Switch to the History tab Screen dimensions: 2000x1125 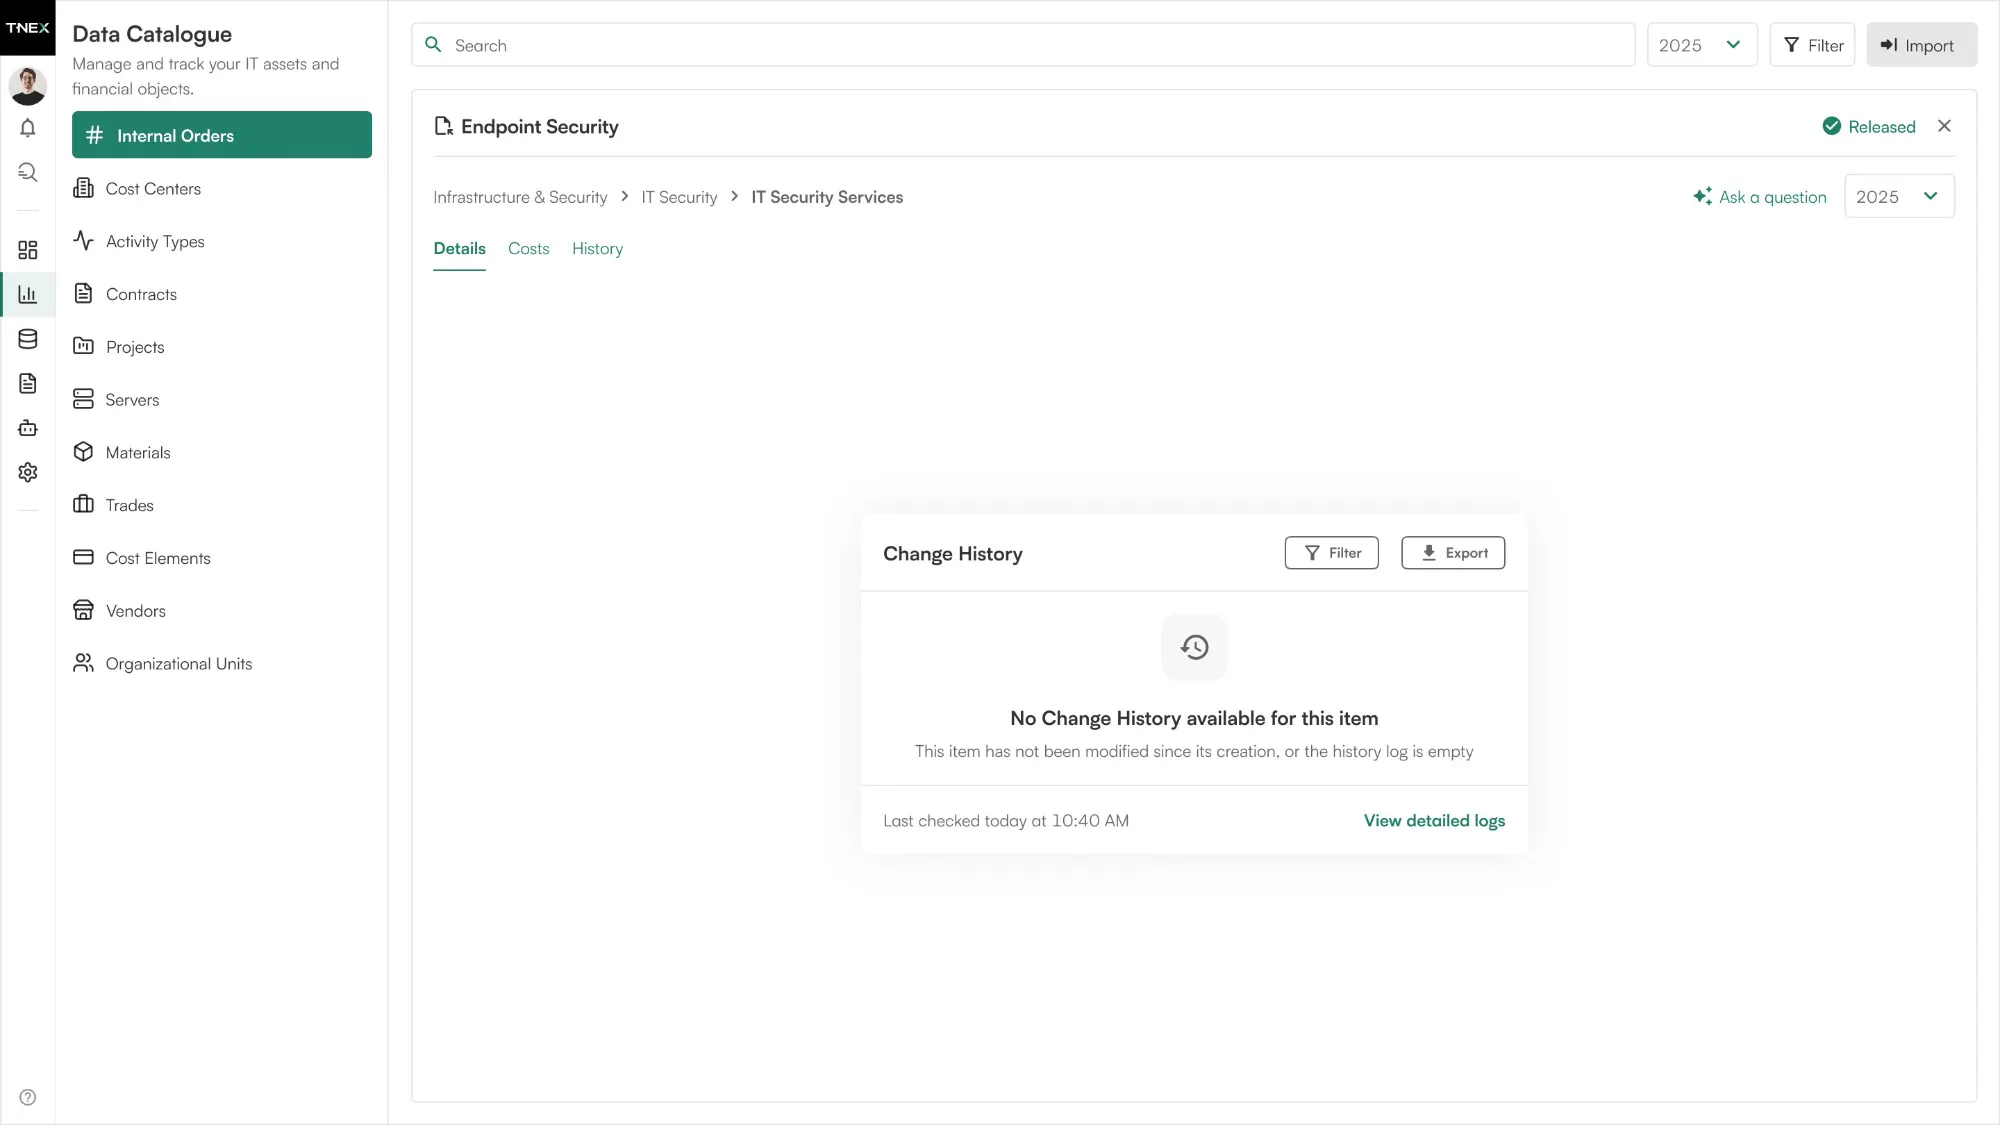(x=597, y=249)
